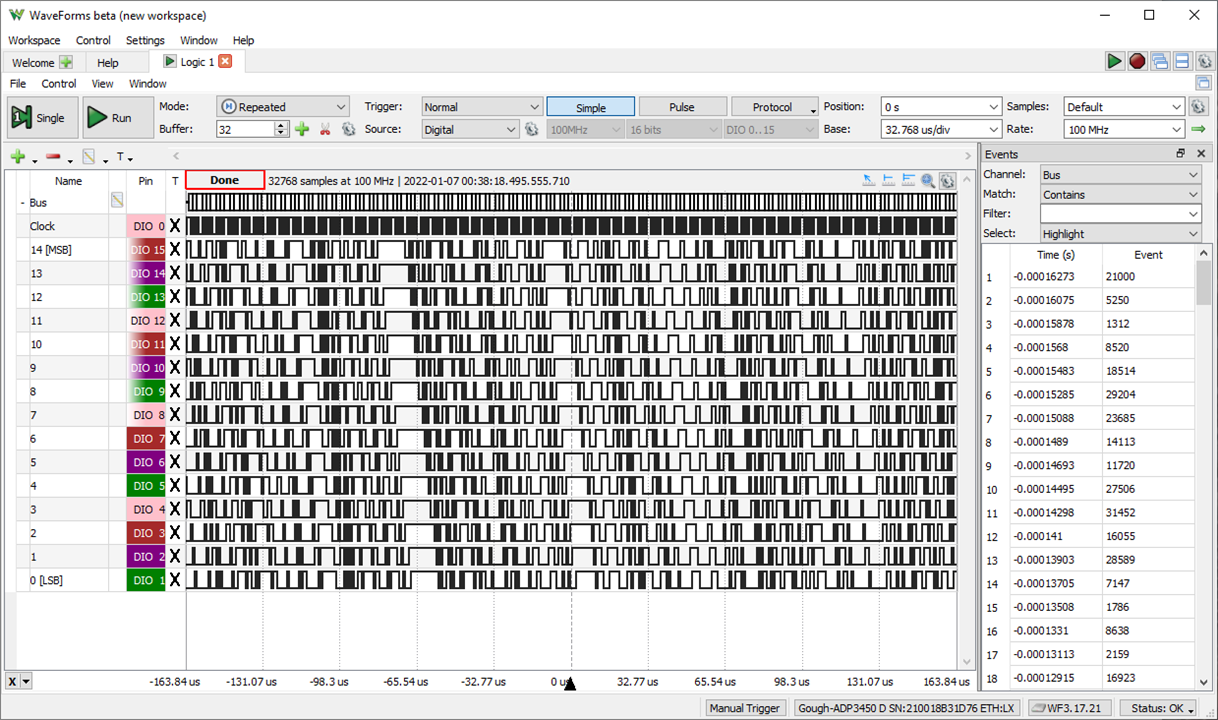Open the View menu of Logic instrument

pos(103,84)
